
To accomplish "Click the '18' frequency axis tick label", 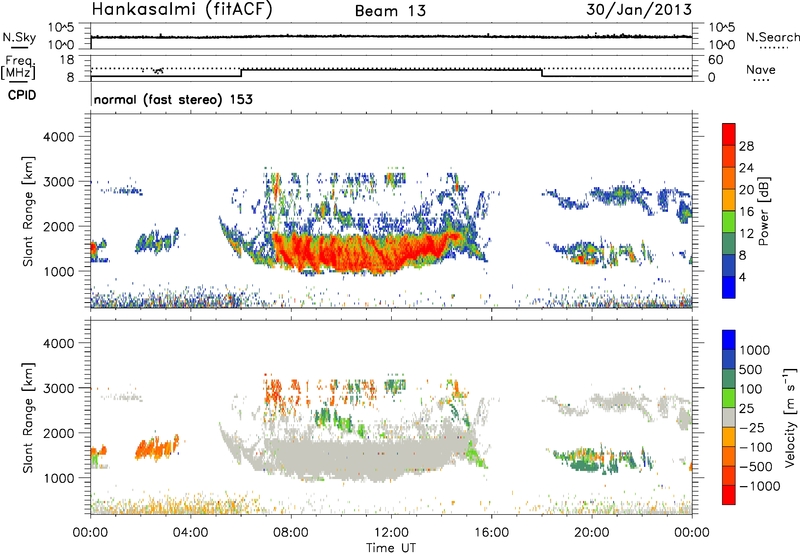I will tap(67, 60).
